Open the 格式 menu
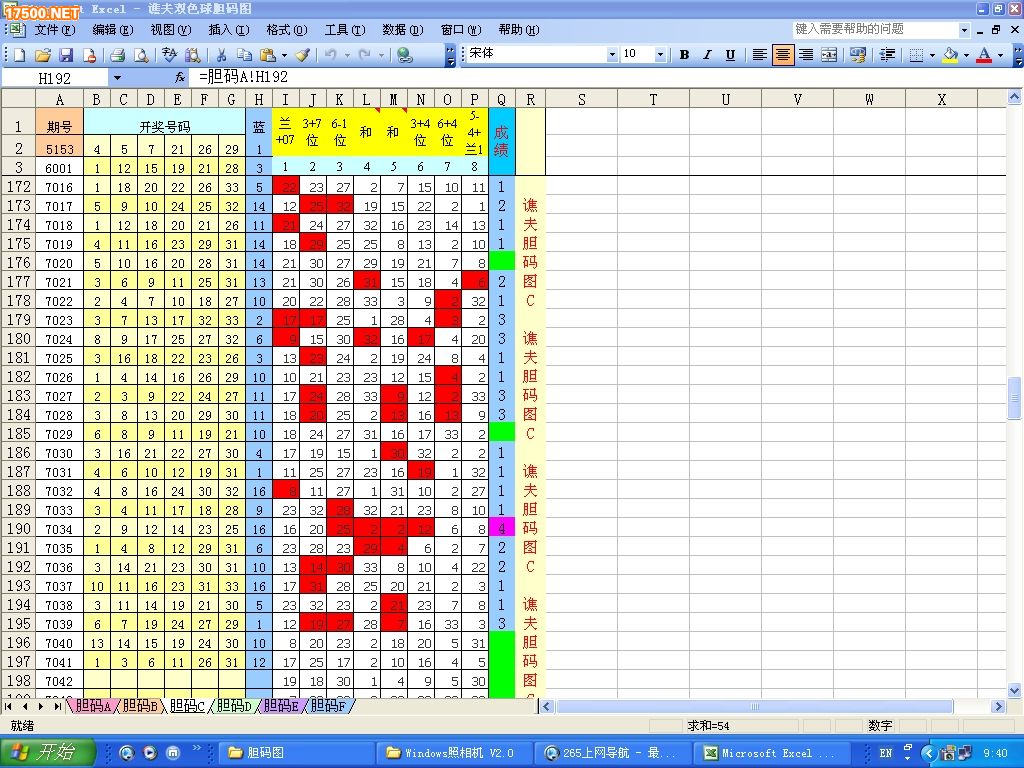 (287, 29)
